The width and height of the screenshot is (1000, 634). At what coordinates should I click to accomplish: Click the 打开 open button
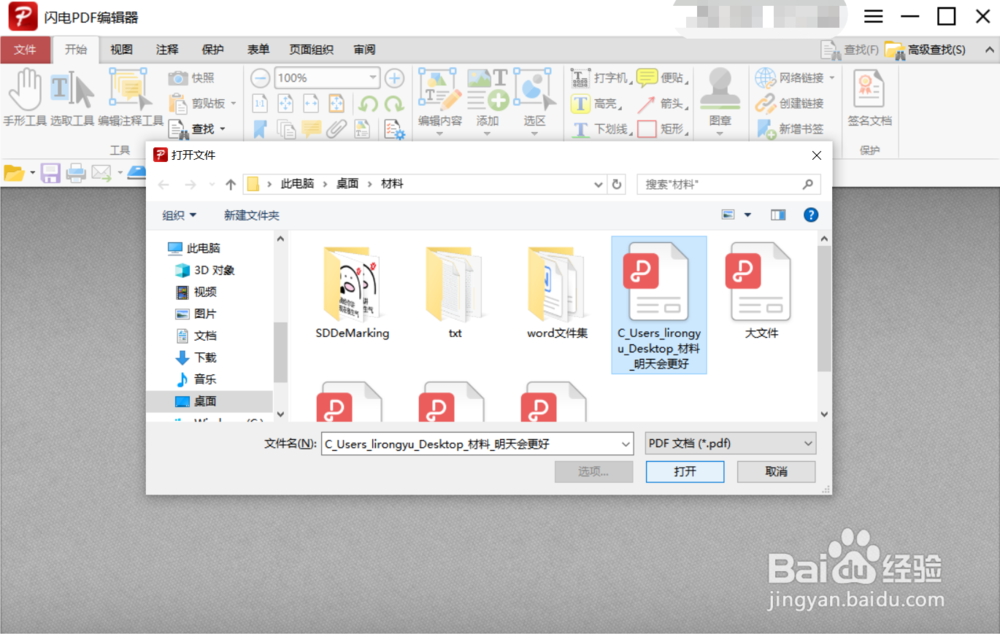pos(685,471)
